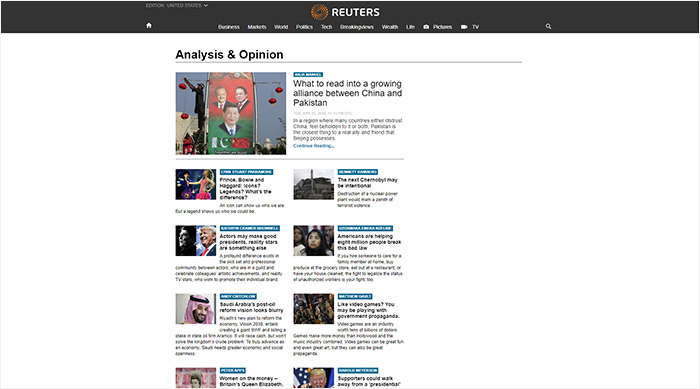Open the Life section

pyautogui.click(x=410, y=27)
